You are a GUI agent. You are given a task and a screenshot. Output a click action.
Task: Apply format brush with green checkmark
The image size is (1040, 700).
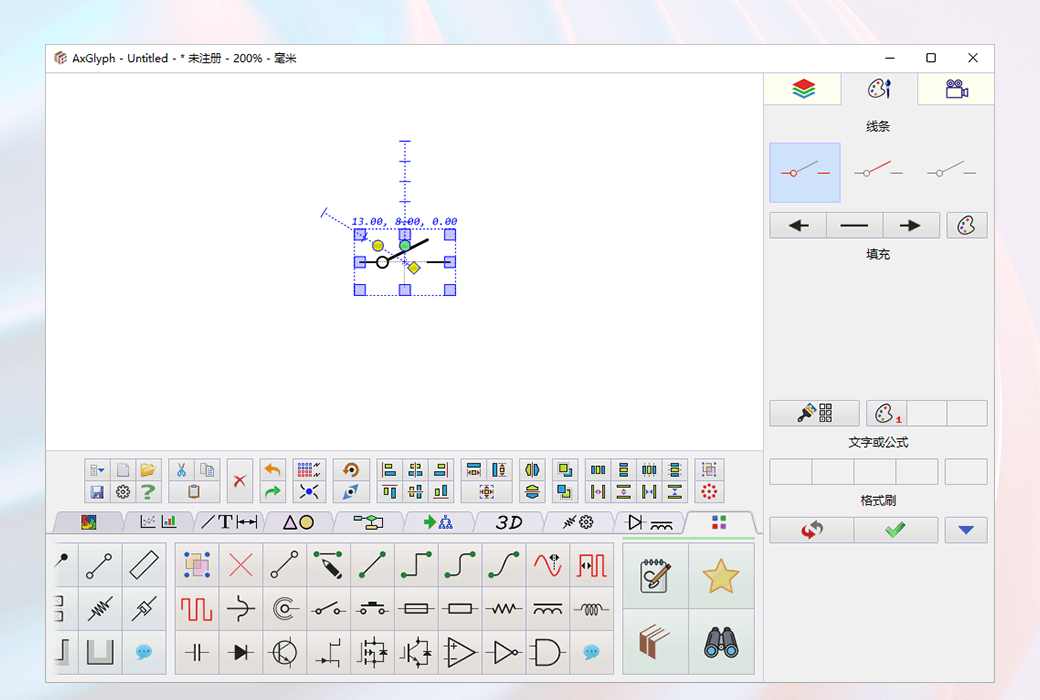click(x=895, y=529)
